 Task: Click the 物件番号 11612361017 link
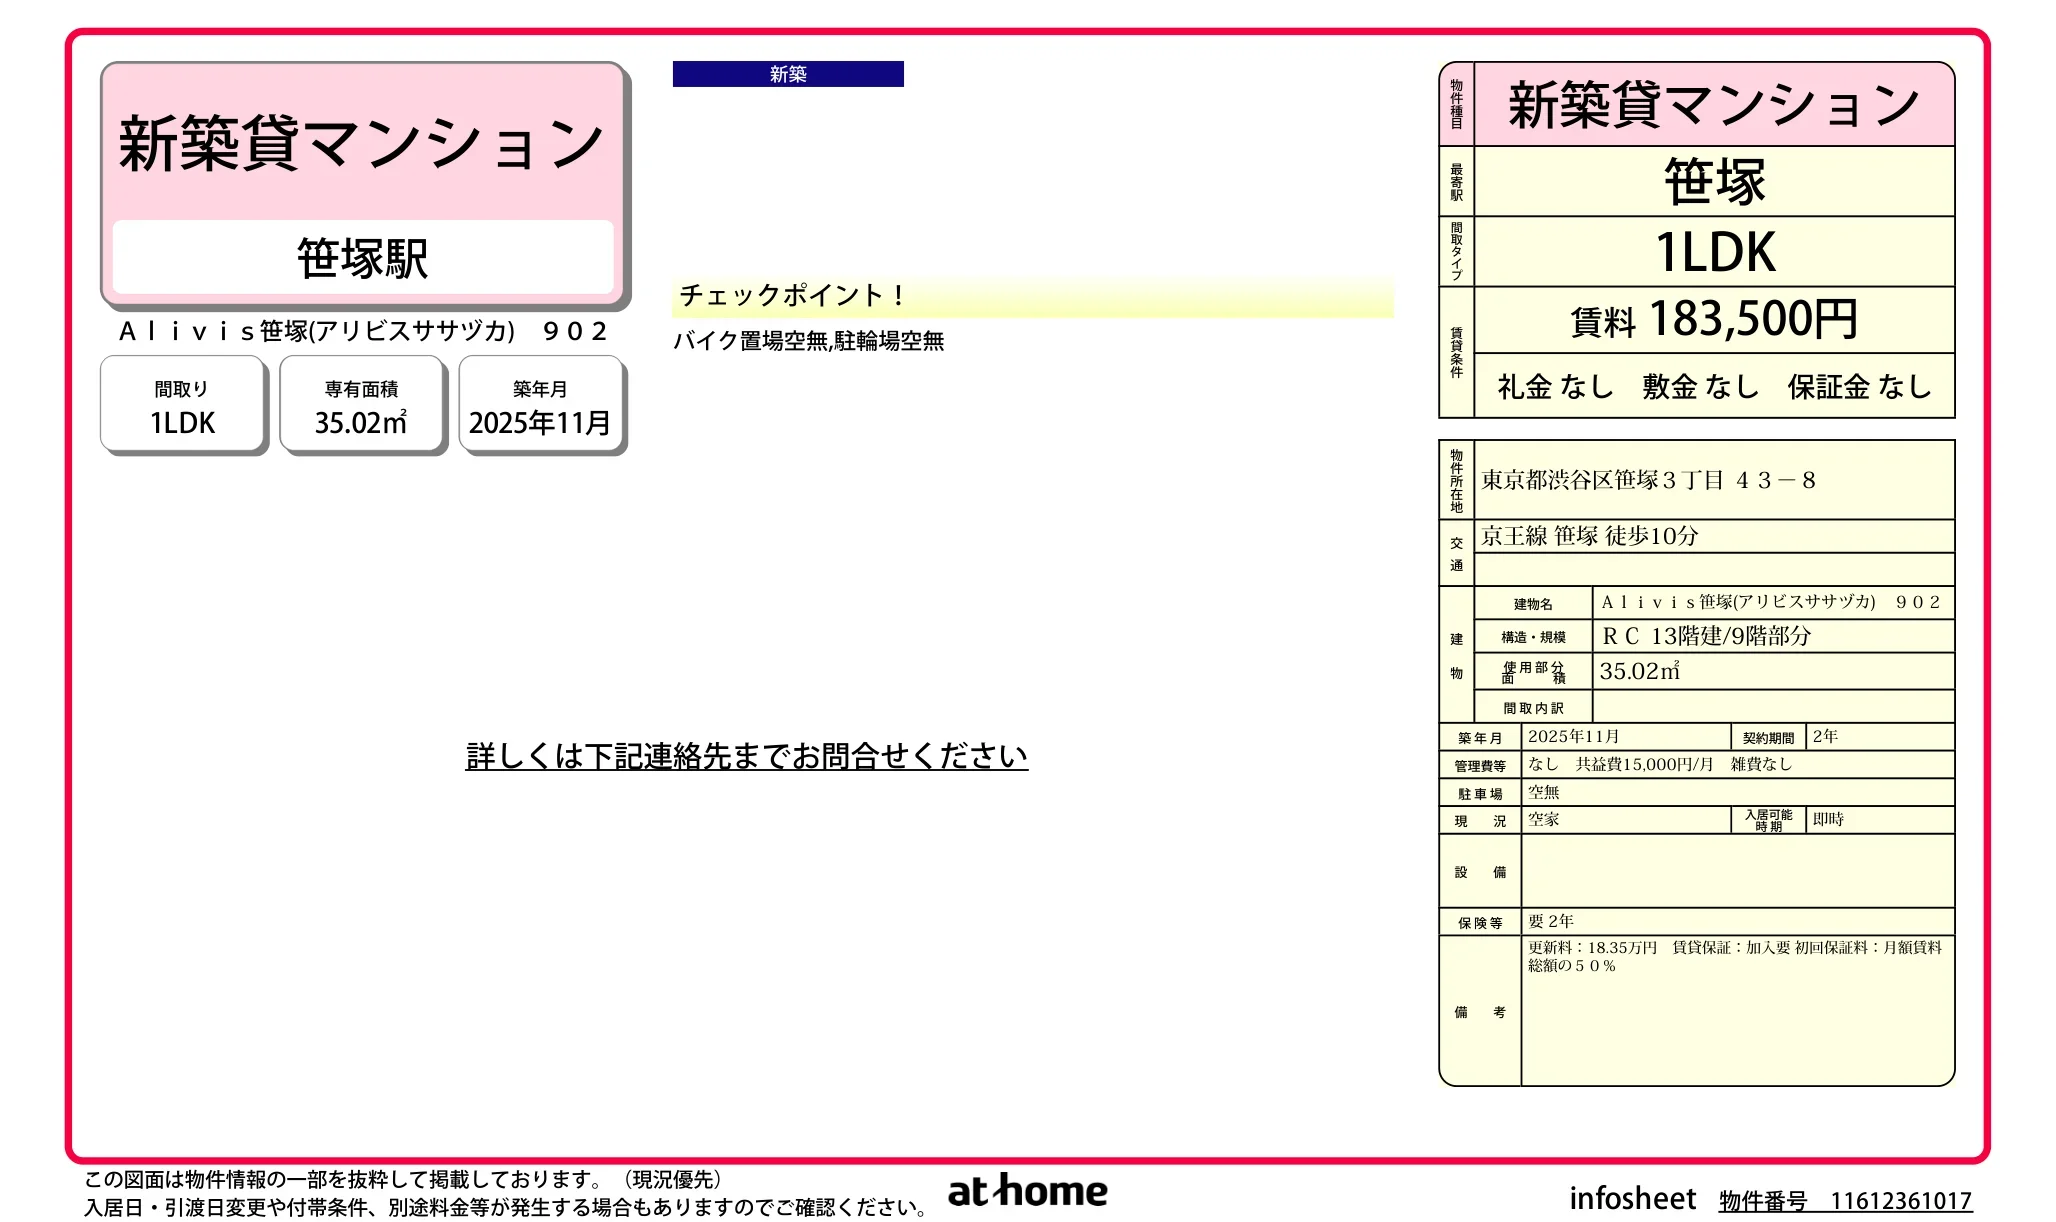(x=1844, y=1200)
